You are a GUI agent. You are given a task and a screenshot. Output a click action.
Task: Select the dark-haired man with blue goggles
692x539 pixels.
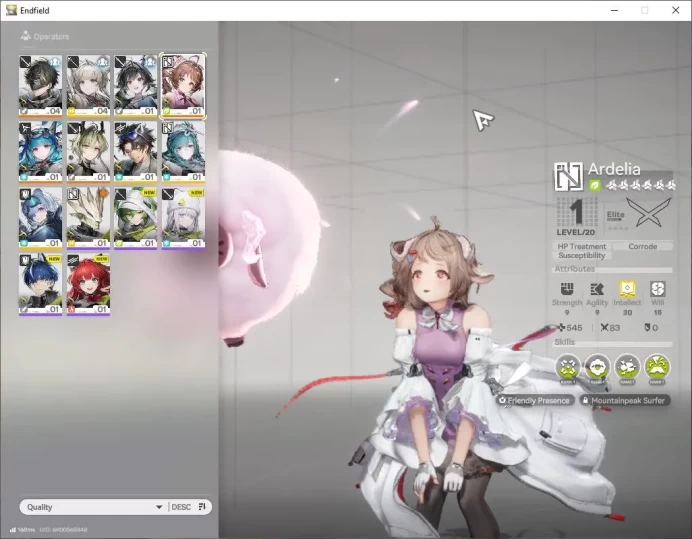[135, 152]
